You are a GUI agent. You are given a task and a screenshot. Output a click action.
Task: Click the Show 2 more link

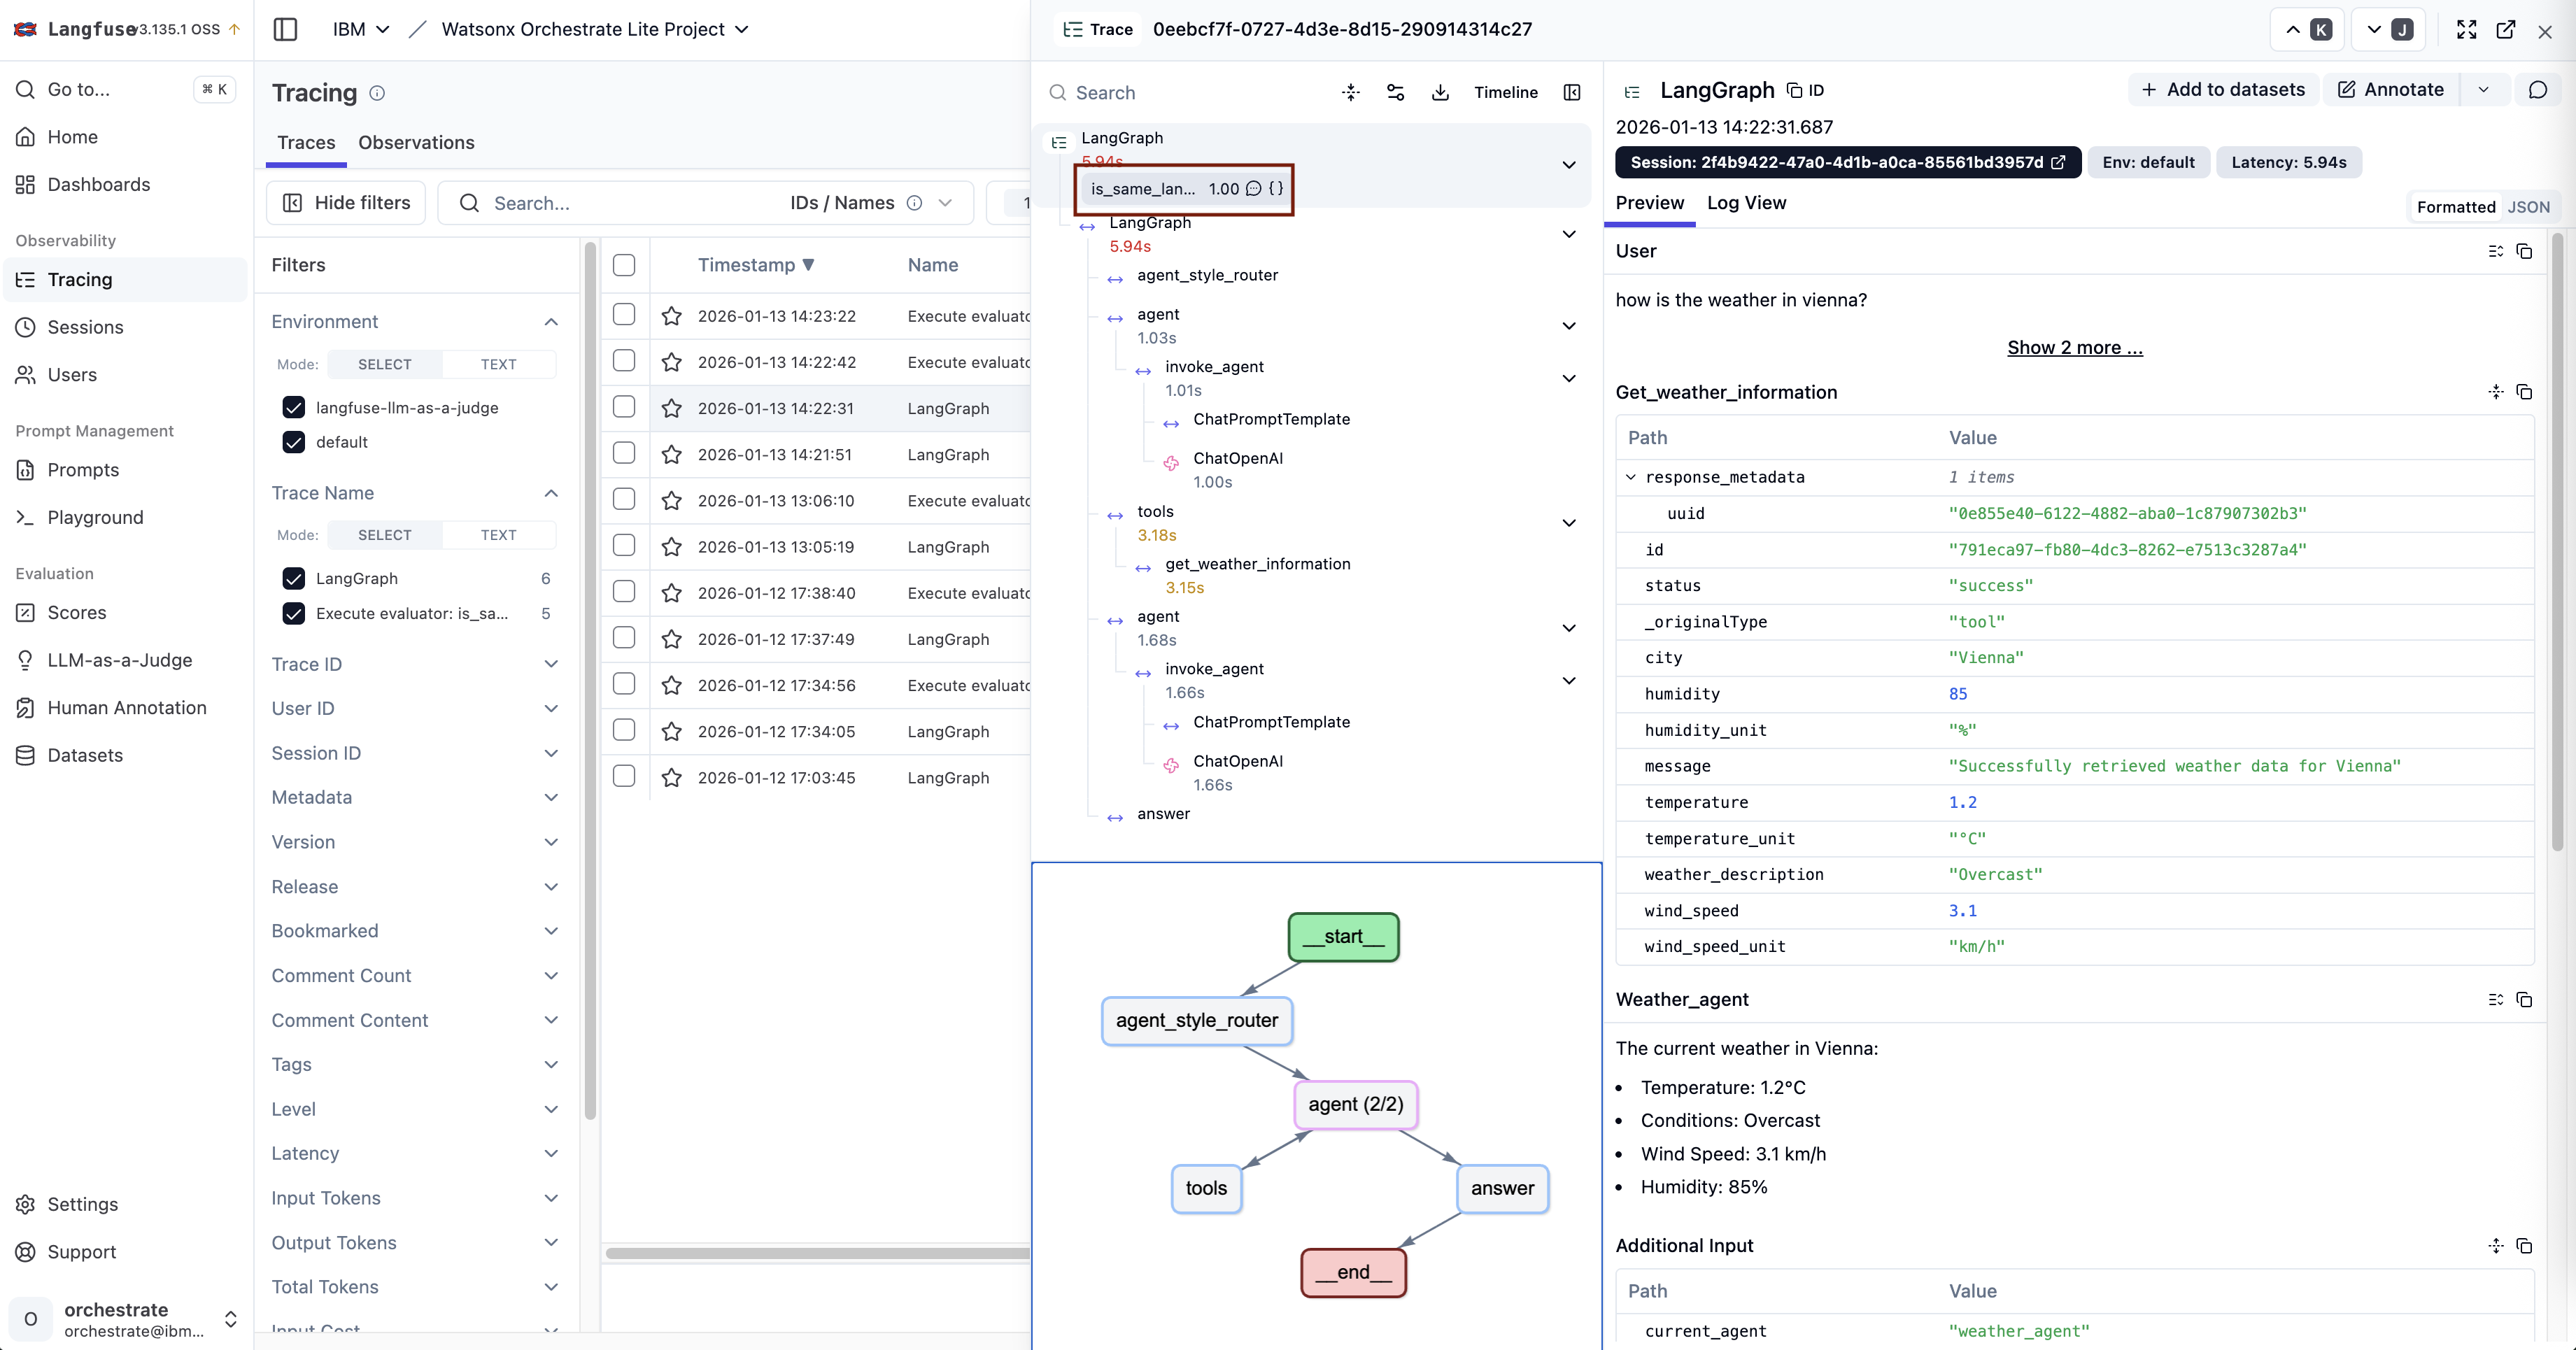coord(2074,347)
